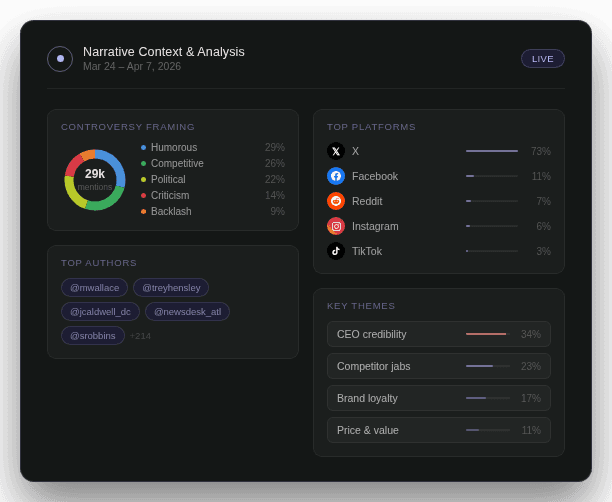Click the green Competitive legend dot
Image resolution: width=612 pixels, height=502 pixels.
tap(143, 163)
